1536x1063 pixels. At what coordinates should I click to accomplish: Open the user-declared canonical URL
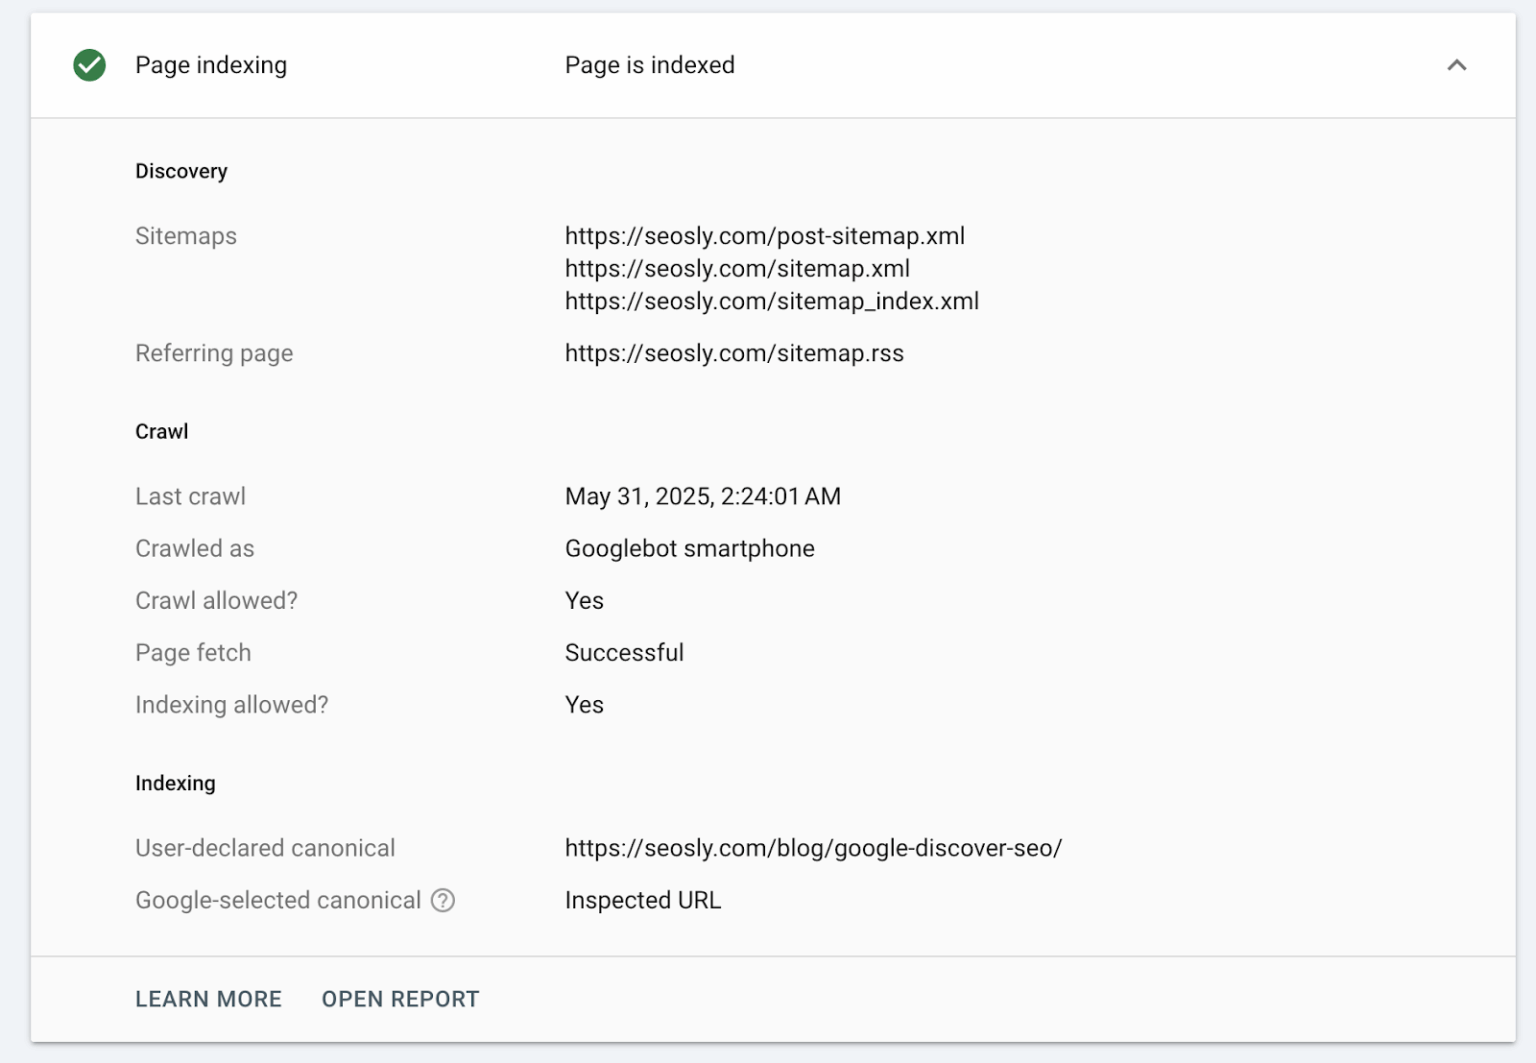[x=813, y=848]
